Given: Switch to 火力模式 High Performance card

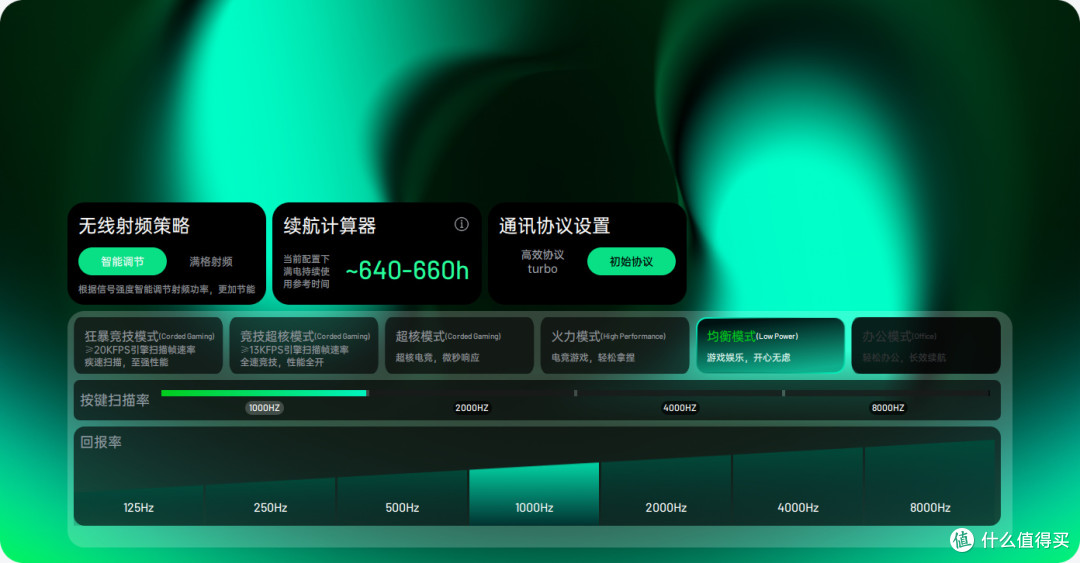Looking at the screenshot, I should (614, 345).
